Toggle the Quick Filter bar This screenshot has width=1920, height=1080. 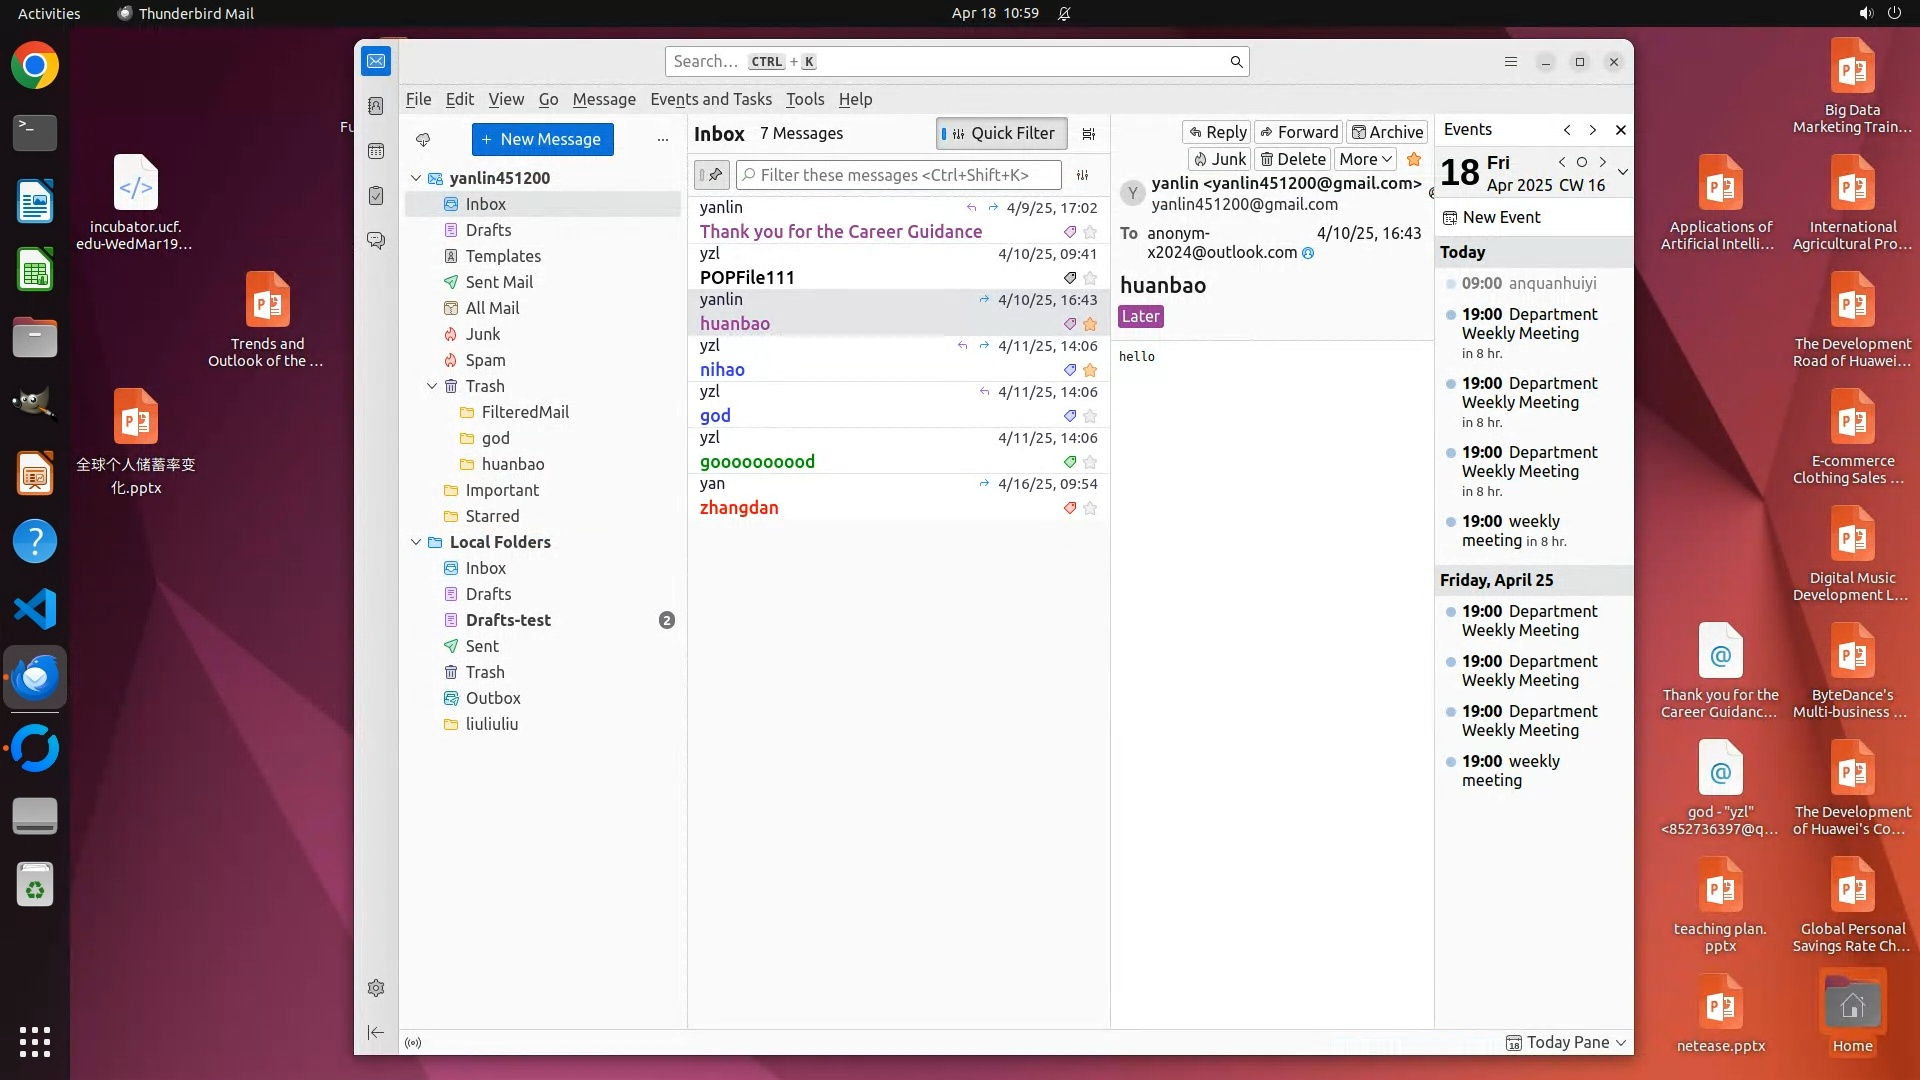point(1001,133)
